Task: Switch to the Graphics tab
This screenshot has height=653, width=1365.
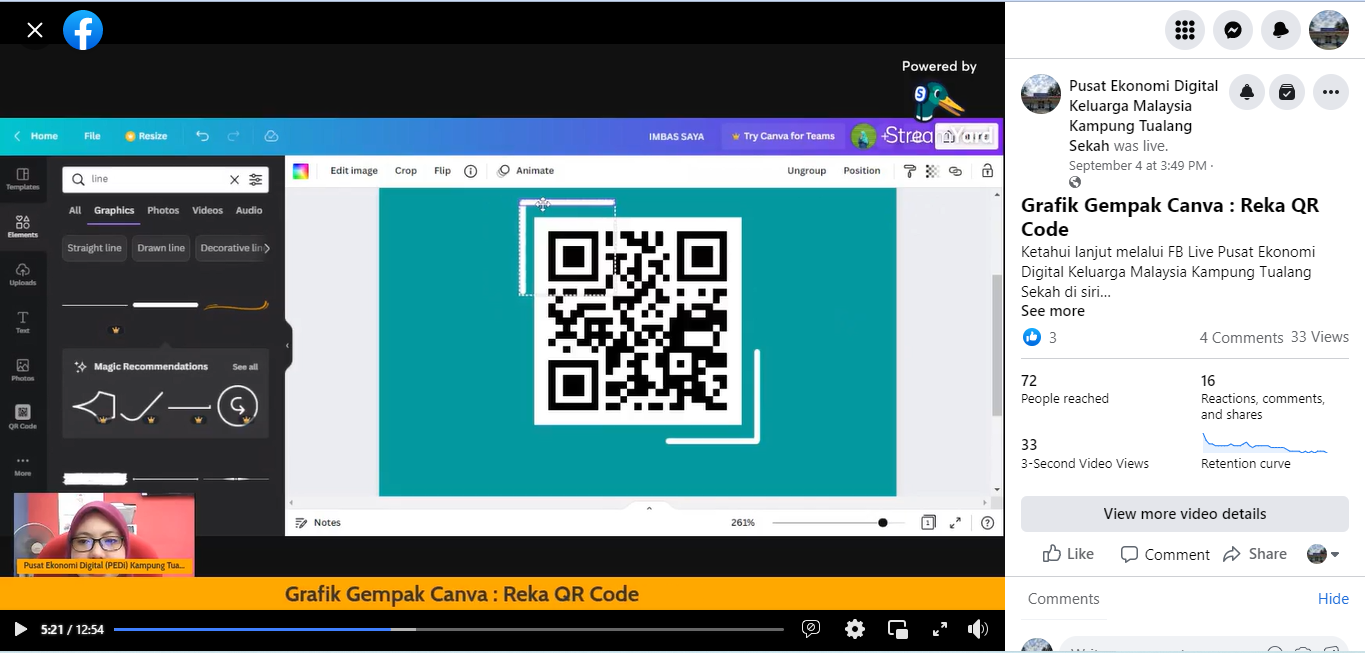Action: 114,210
